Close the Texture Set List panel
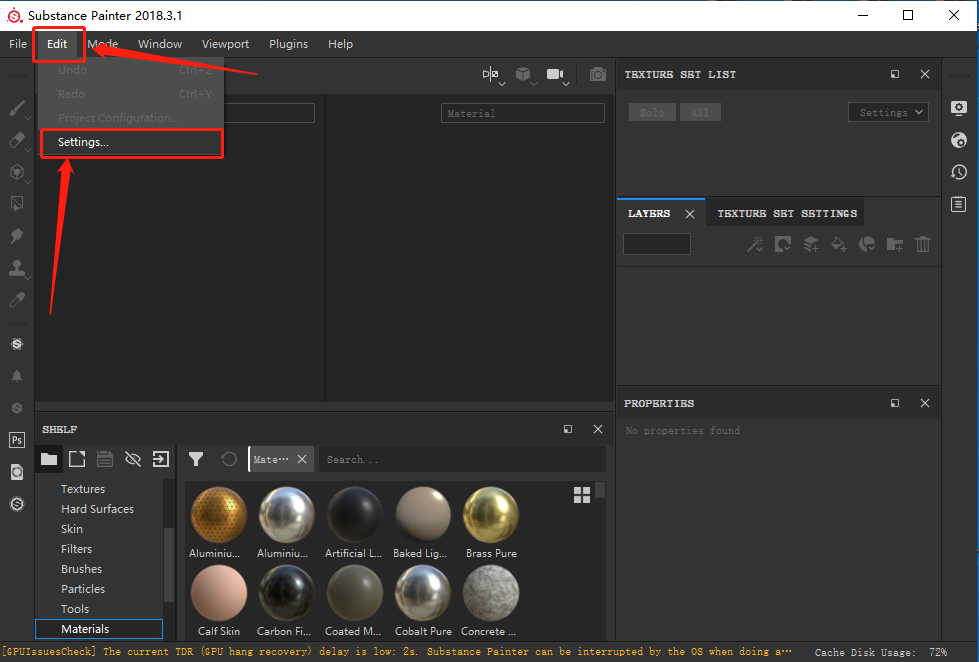 [925, 74]
